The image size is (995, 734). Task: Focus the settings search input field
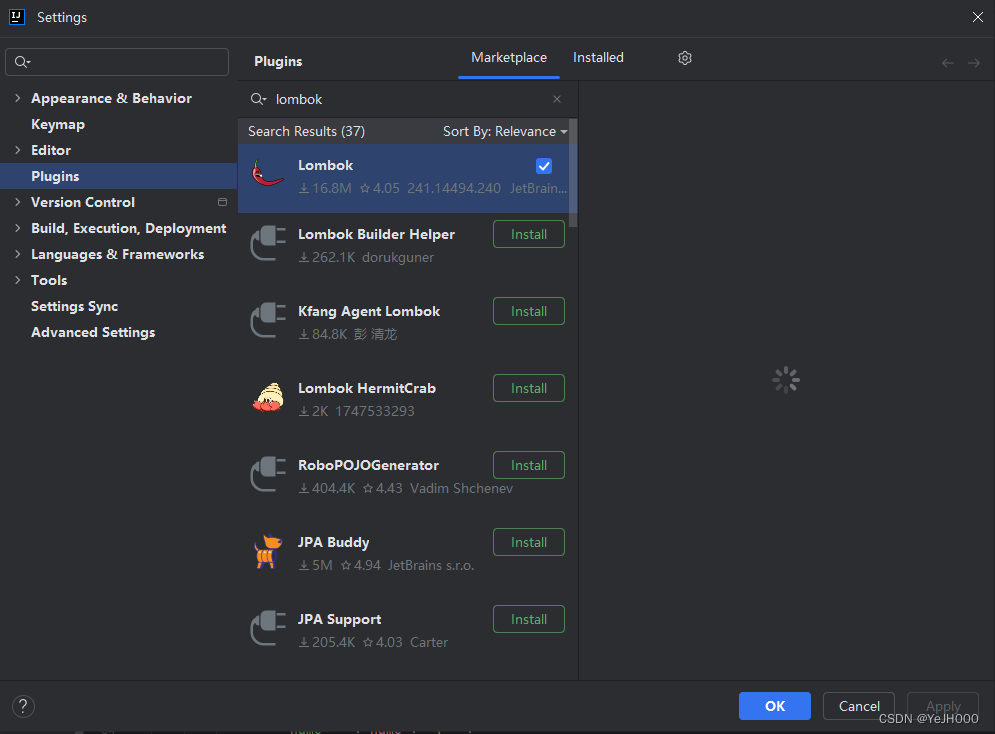(117, 62)
